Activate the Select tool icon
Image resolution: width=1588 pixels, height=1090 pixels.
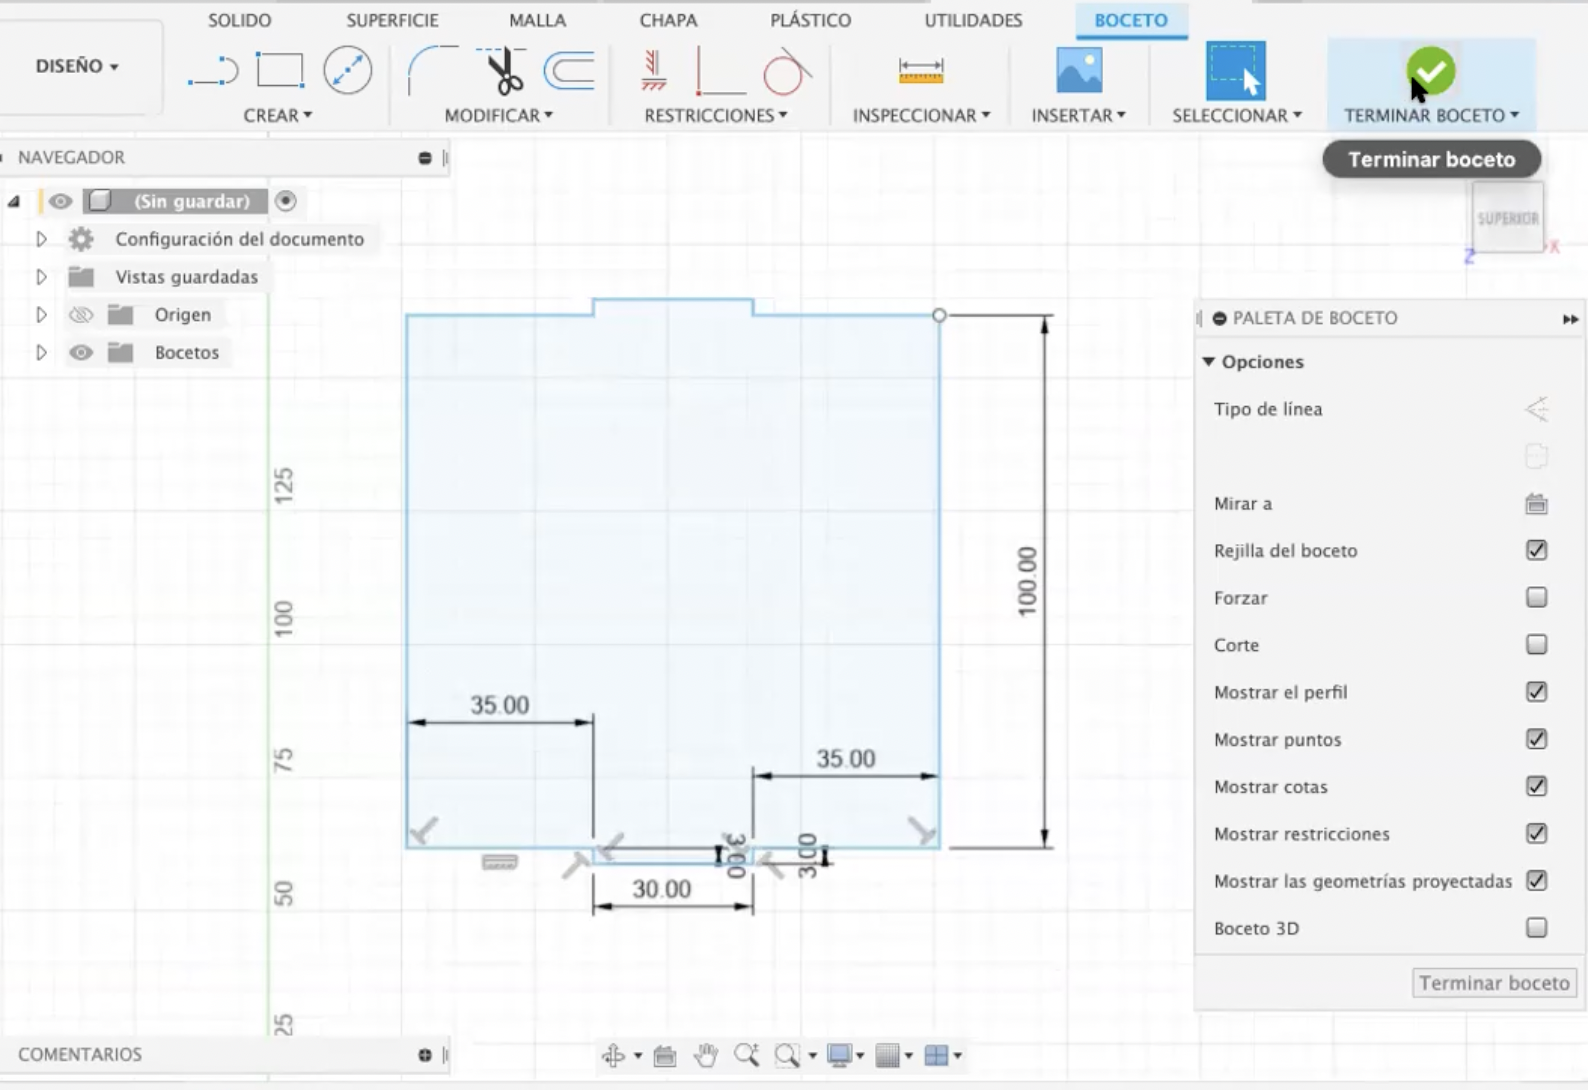[x=1236, y=70]
